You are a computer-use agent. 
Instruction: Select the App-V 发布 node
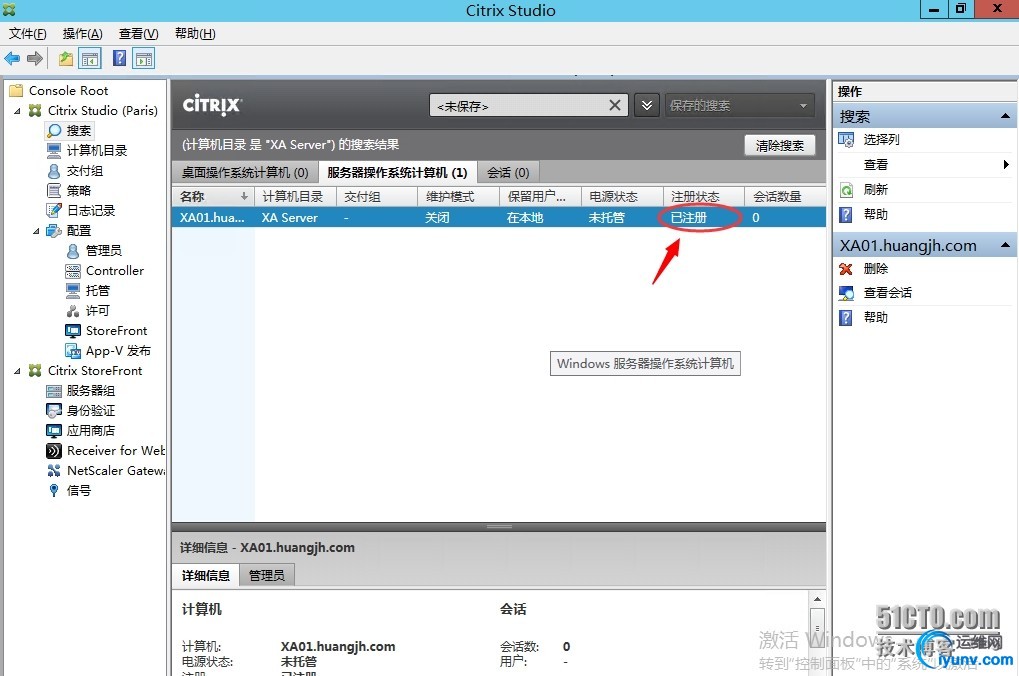coord(109,351)
